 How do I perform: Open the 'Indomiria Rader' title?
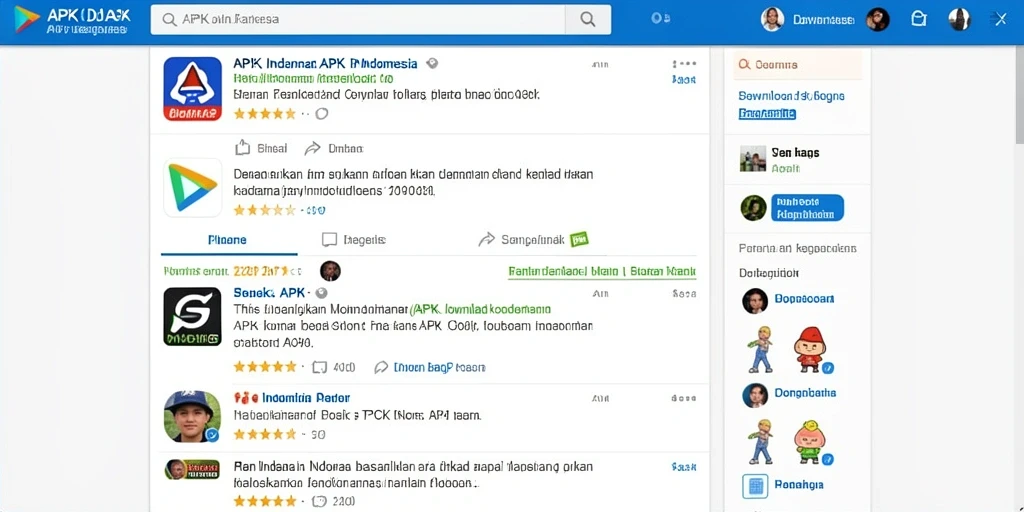click(x=305, y=398)
